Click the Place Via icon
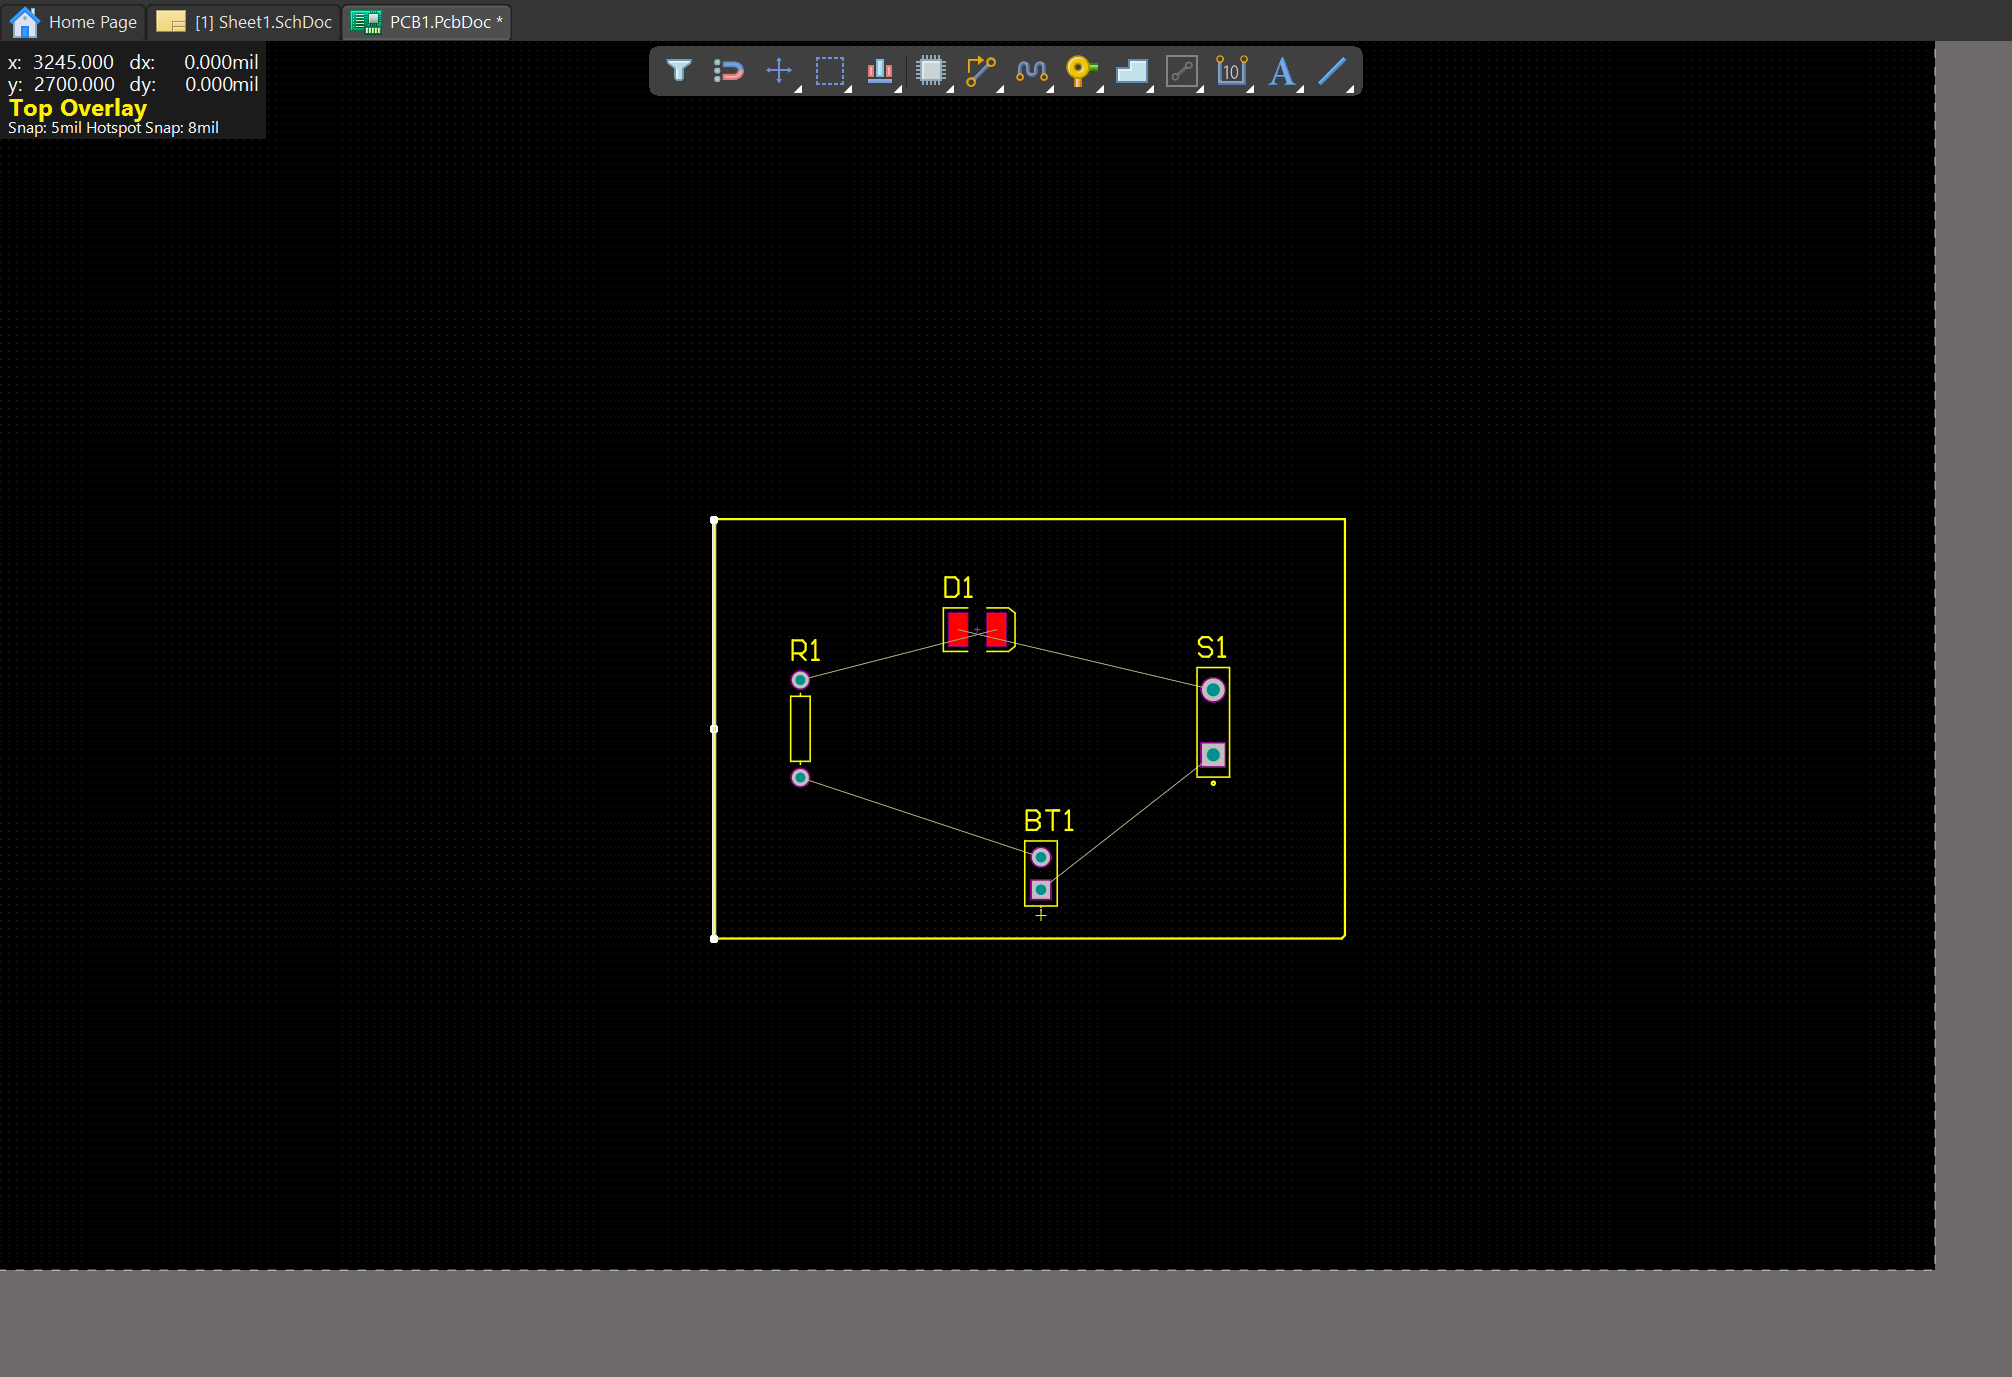The image size is (2012, 1377). pos(1080,71)
